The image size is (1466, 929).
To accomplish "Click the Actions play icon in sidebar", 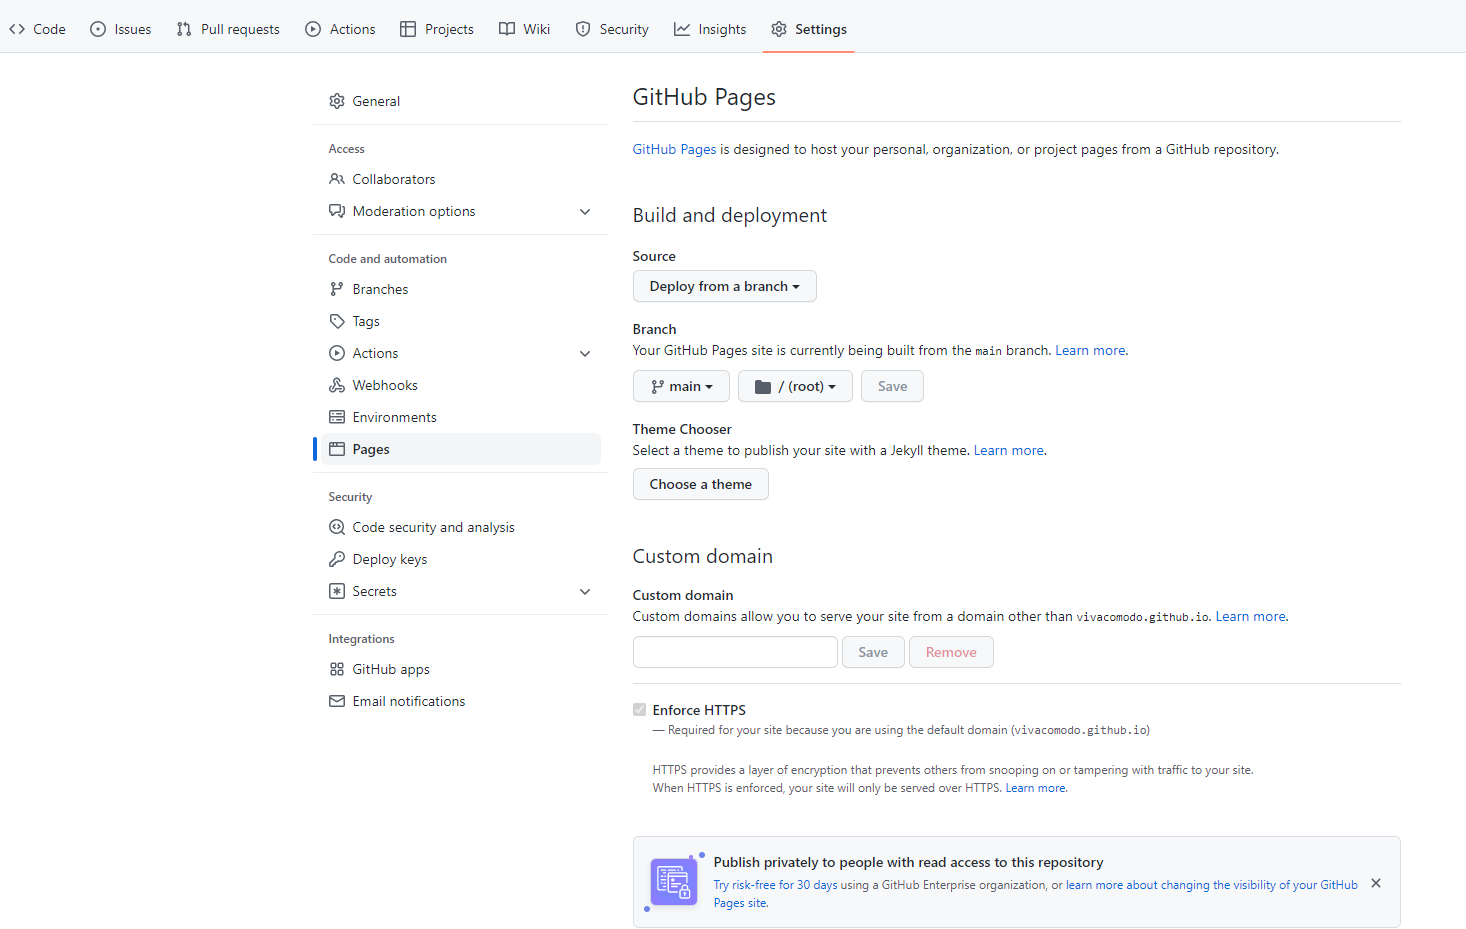I will 337,353.
